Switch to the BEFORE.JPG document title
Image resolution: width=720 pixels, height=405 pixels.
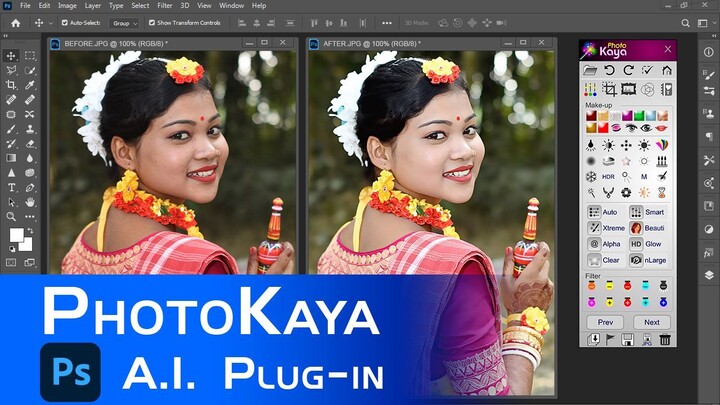click(116, 44)
